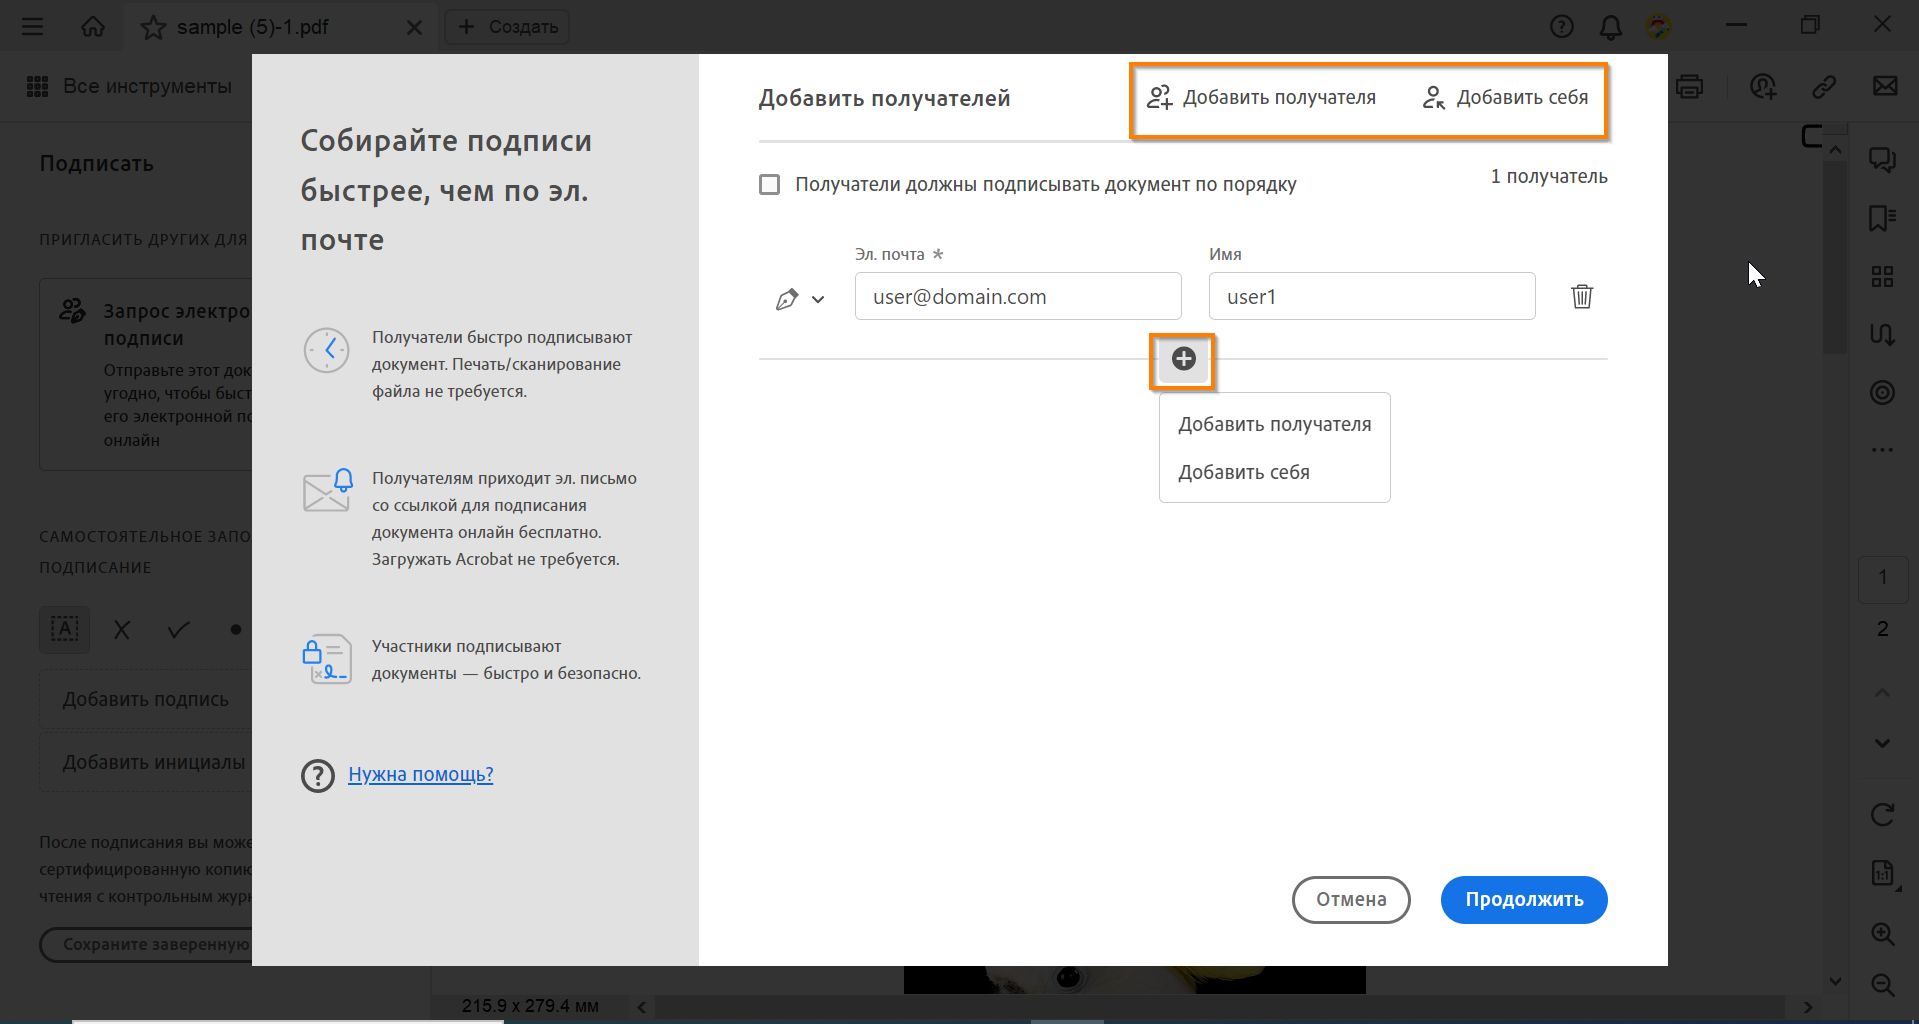
Task: Open the comments panel icon
Action: [1882, 159]
